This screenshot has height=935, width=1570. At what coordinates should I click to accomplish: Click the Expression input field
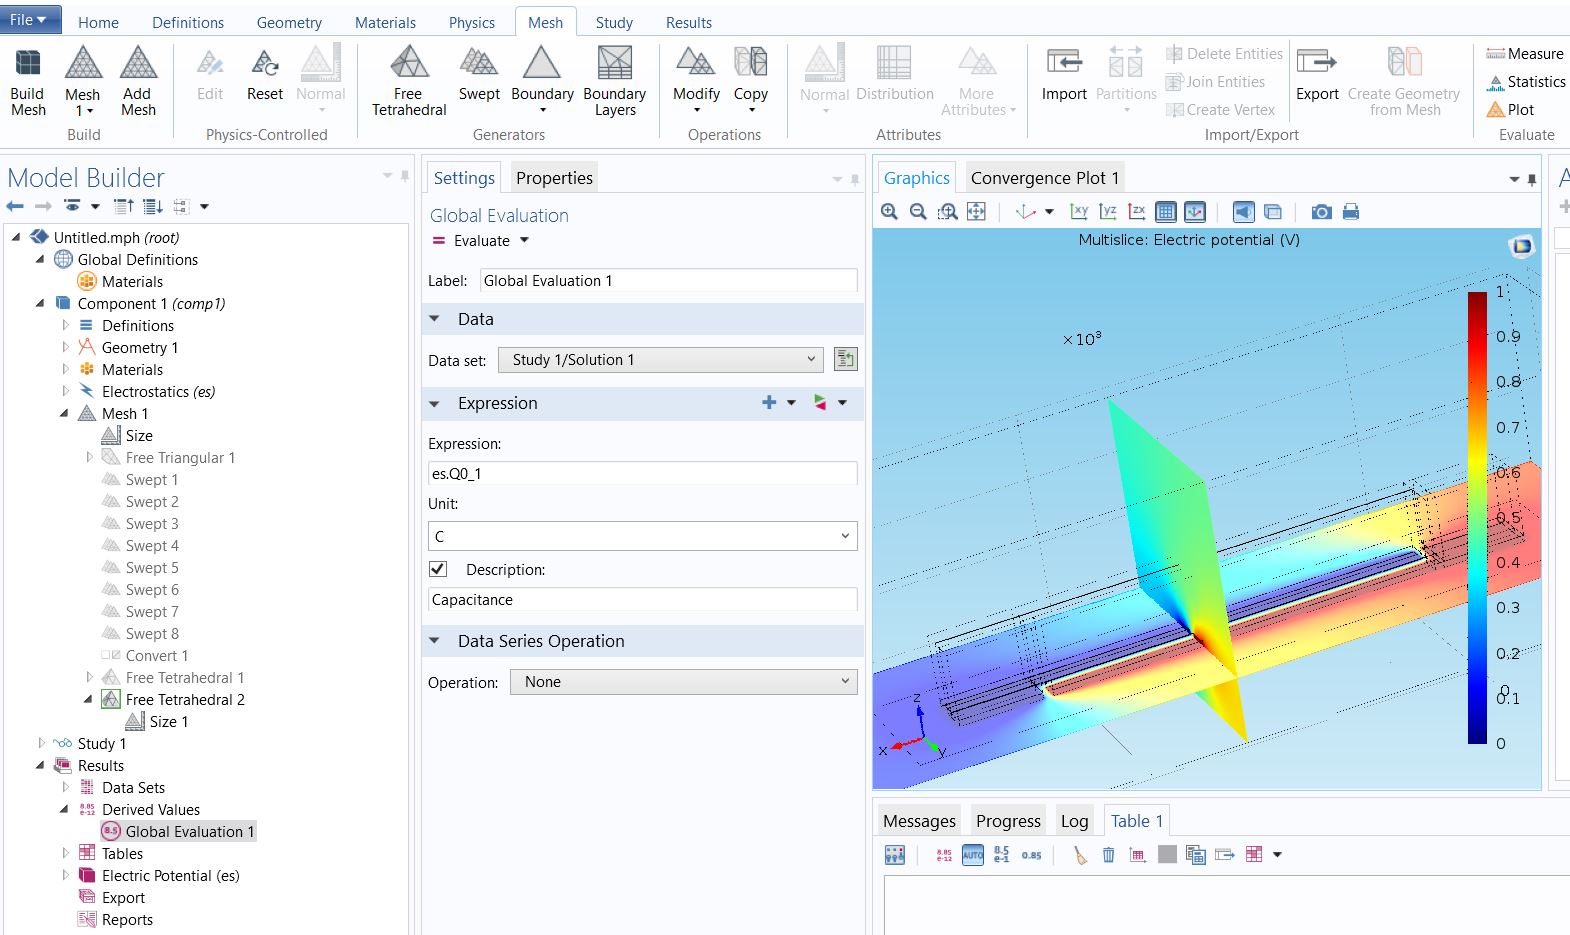click(642, 473)
